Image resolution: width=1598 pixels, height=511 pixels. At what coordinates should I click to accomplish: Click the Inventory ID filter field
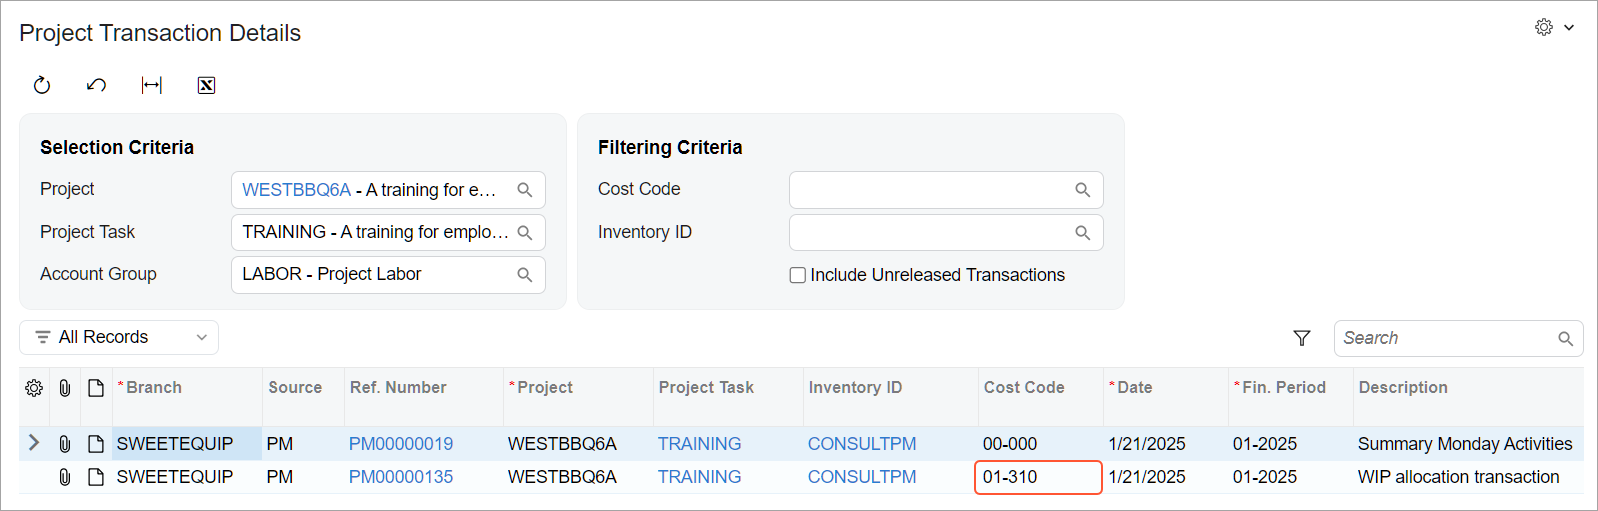click(x=930, y=233)
